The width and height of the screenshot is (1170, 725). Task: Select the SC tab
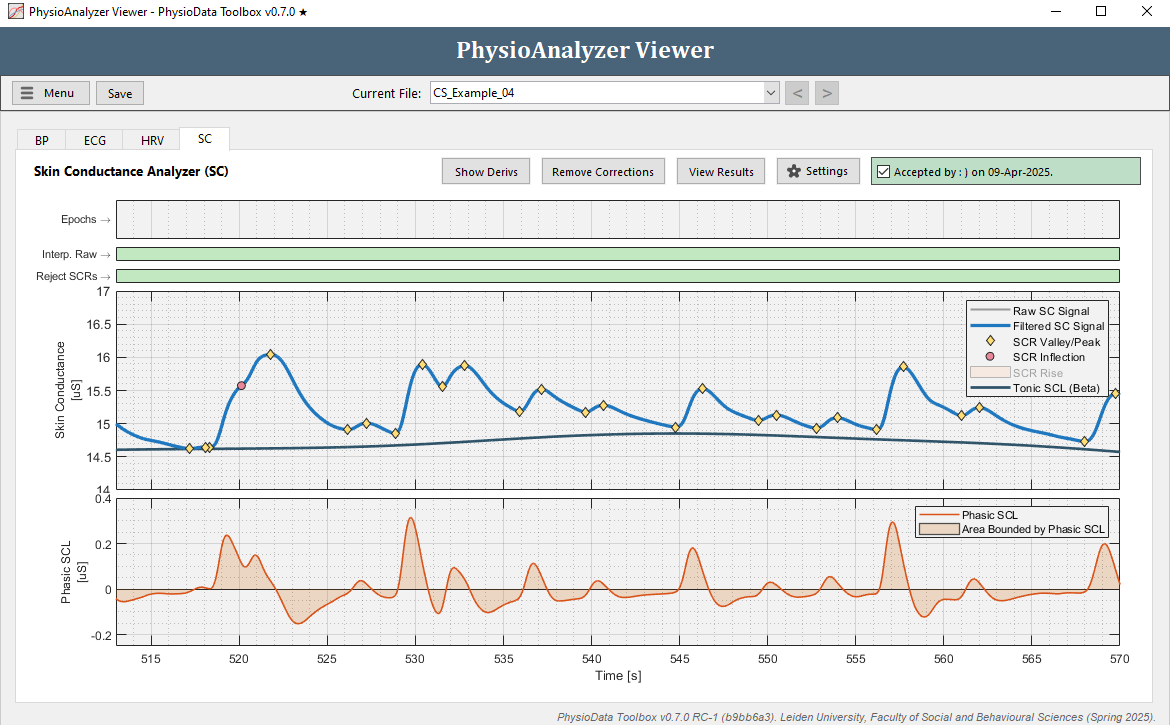point(204,139)
